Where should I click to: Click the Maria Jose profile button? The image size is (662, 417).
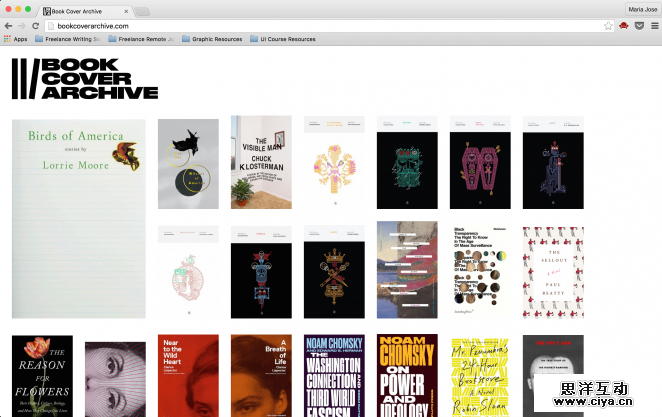(642, 9)
